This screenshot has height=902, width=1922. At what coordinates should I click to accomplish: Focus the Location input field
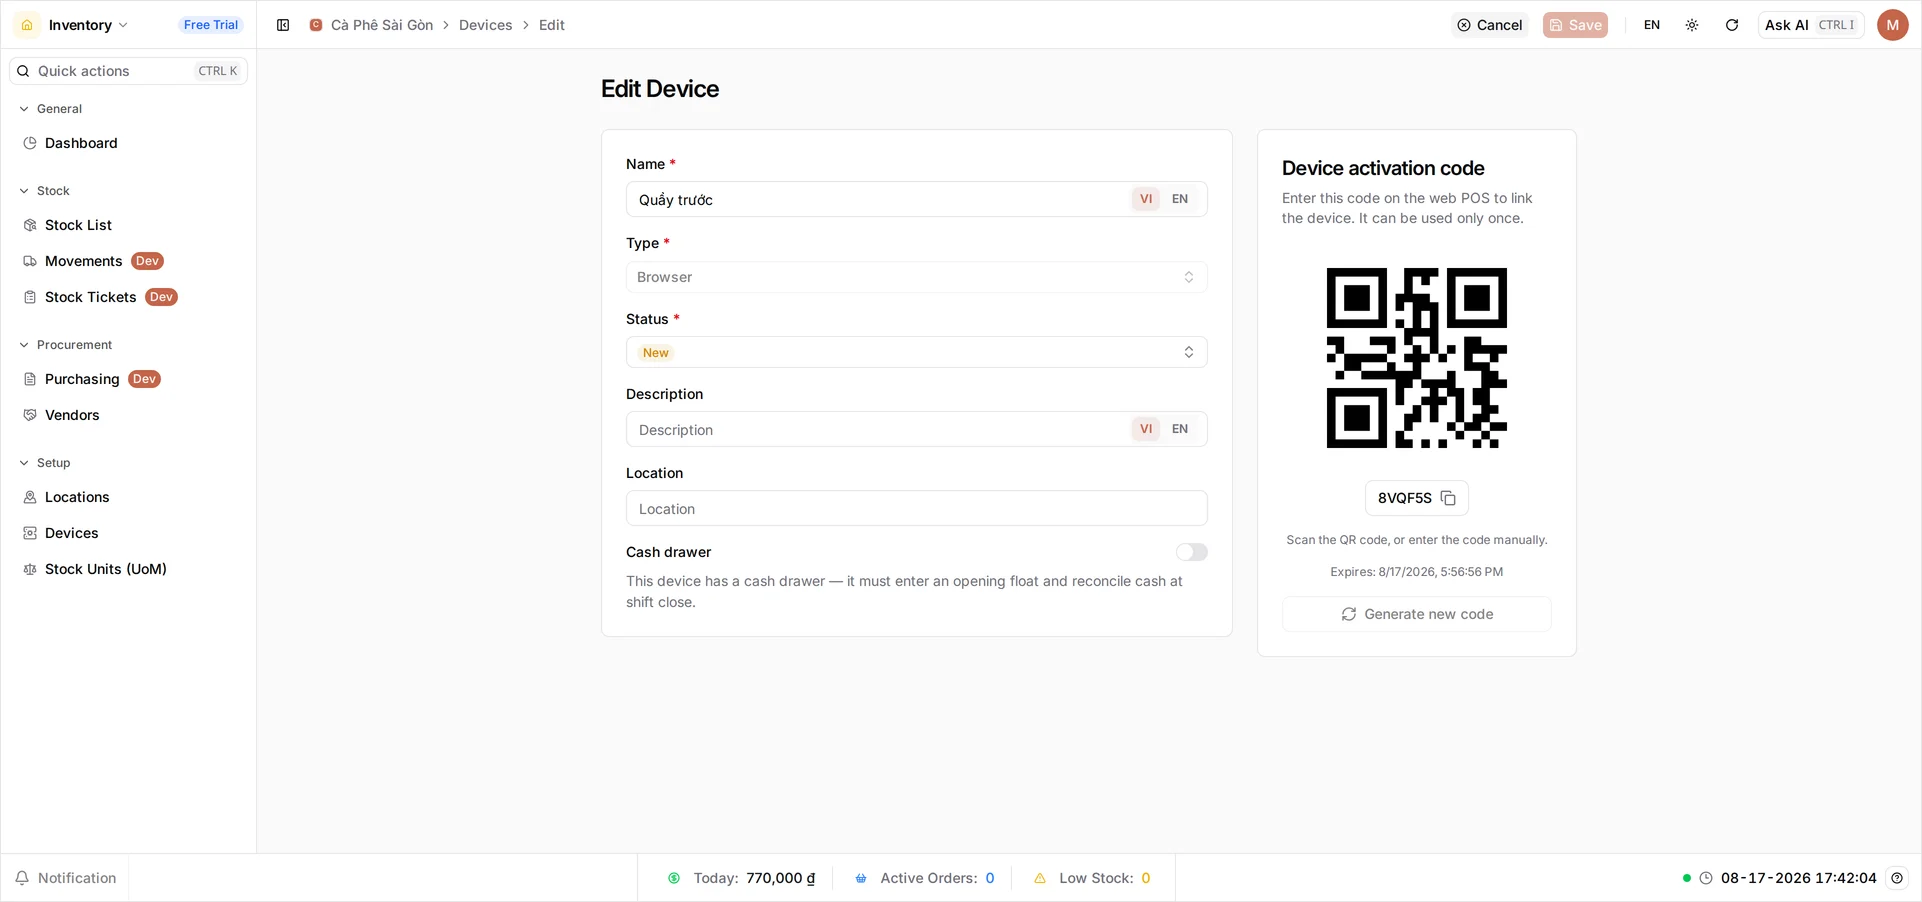click(x=916, y=508)
